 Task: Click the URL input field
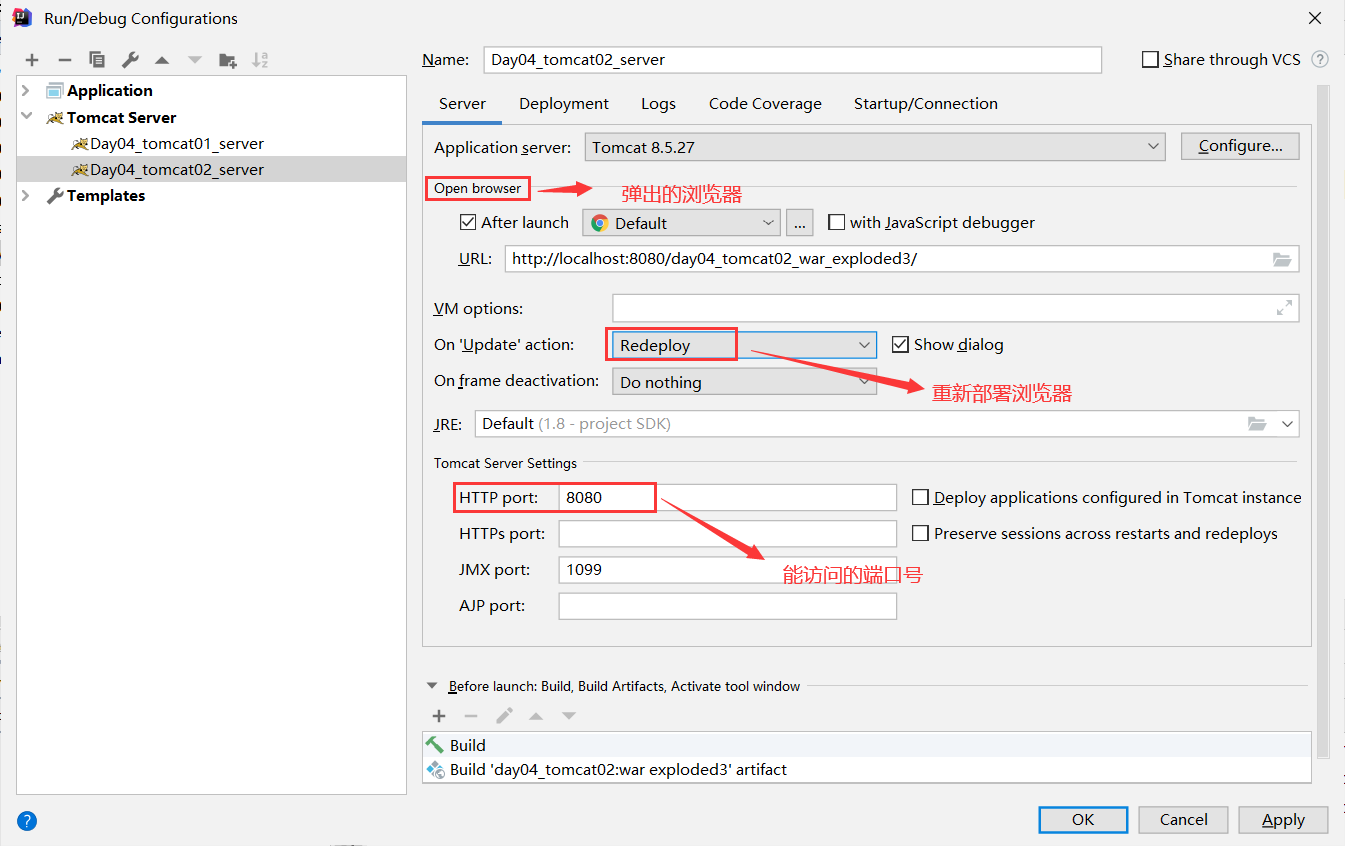(x=901, y=259)
